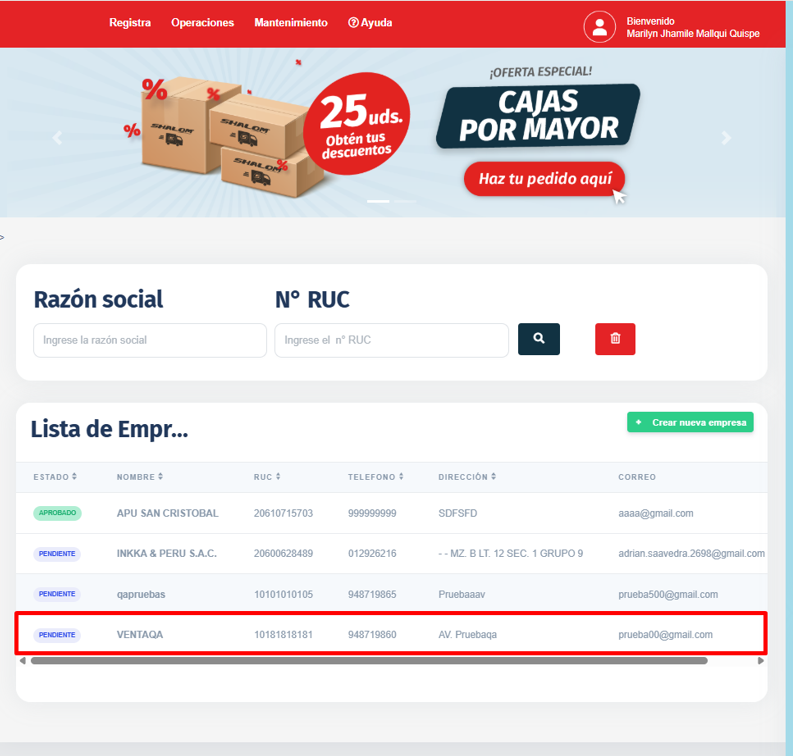Click the horizontal table scrollbar
Image resolution: width=794 pixels, height=756 pixels.
tap(369, 661)
